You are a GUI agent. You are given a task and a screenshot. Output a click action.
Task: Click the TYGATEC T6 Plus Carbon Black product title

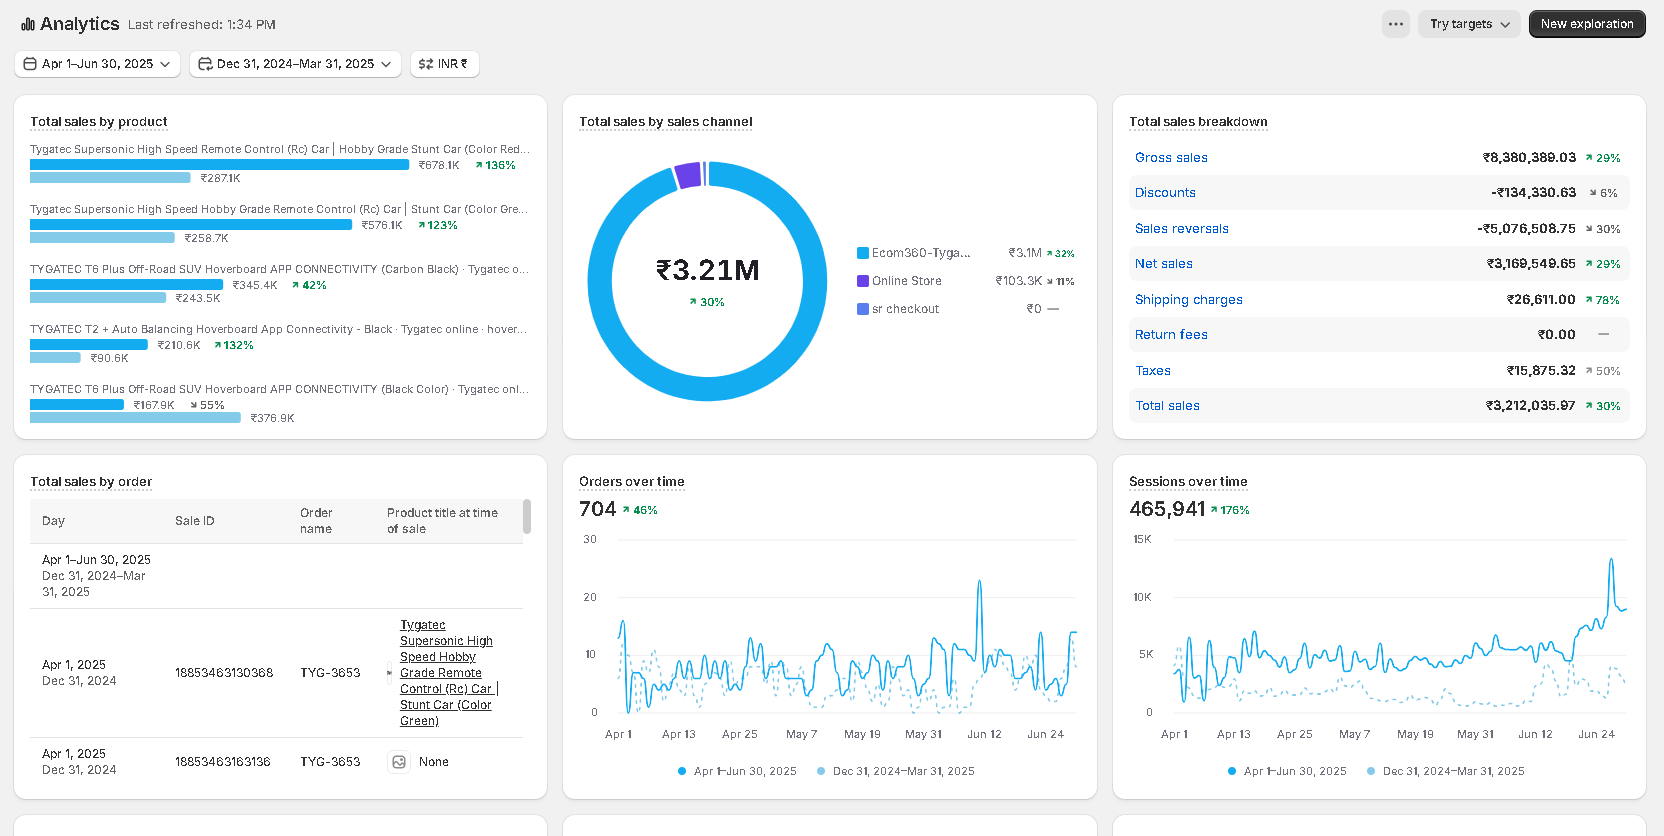point(279,270)
